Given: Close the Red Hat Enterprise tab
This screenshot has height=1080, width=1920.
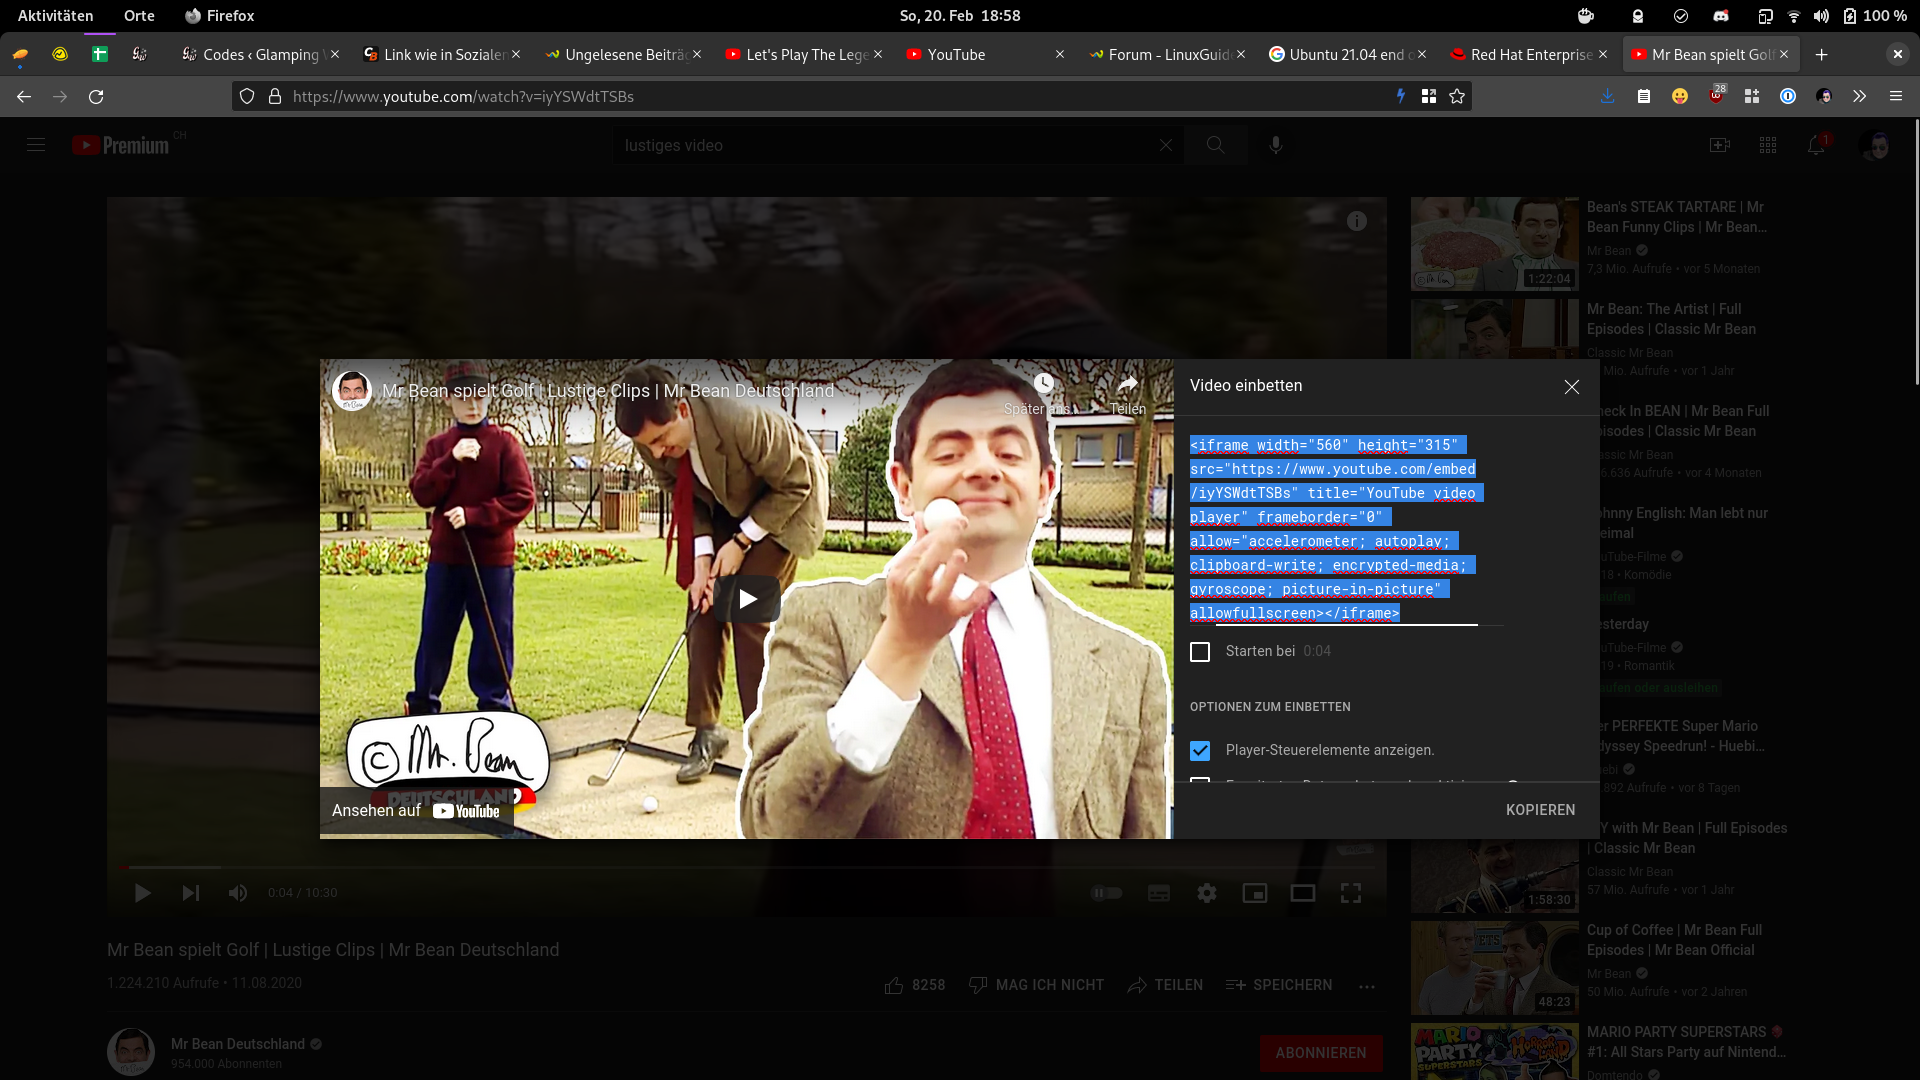Looking at the screenshot, I should click(x=1603, y=55).
